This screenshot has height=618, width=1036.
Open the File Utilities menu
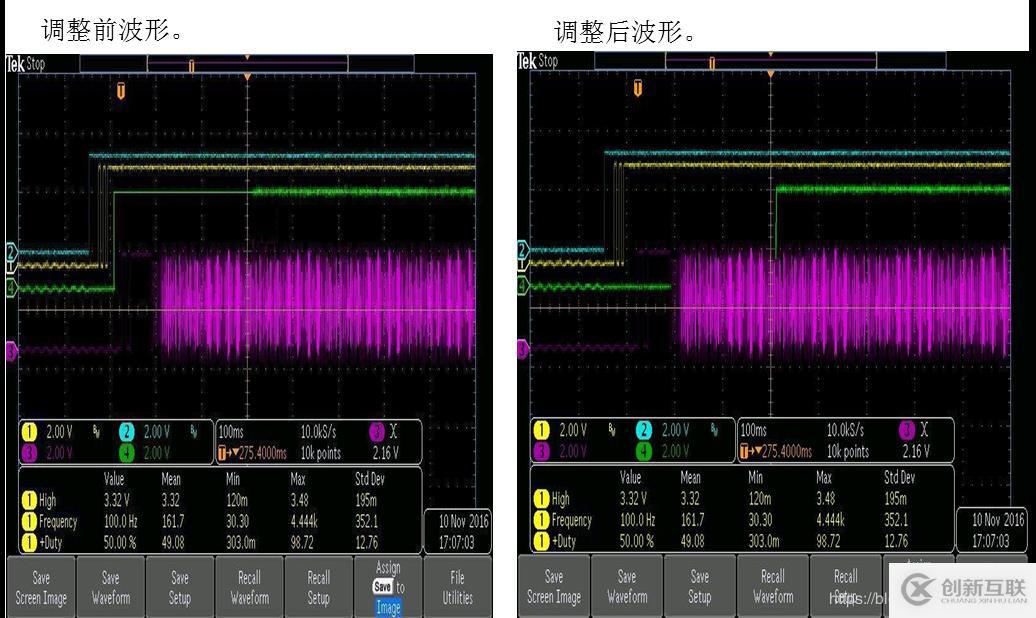[x=457, y=587]
